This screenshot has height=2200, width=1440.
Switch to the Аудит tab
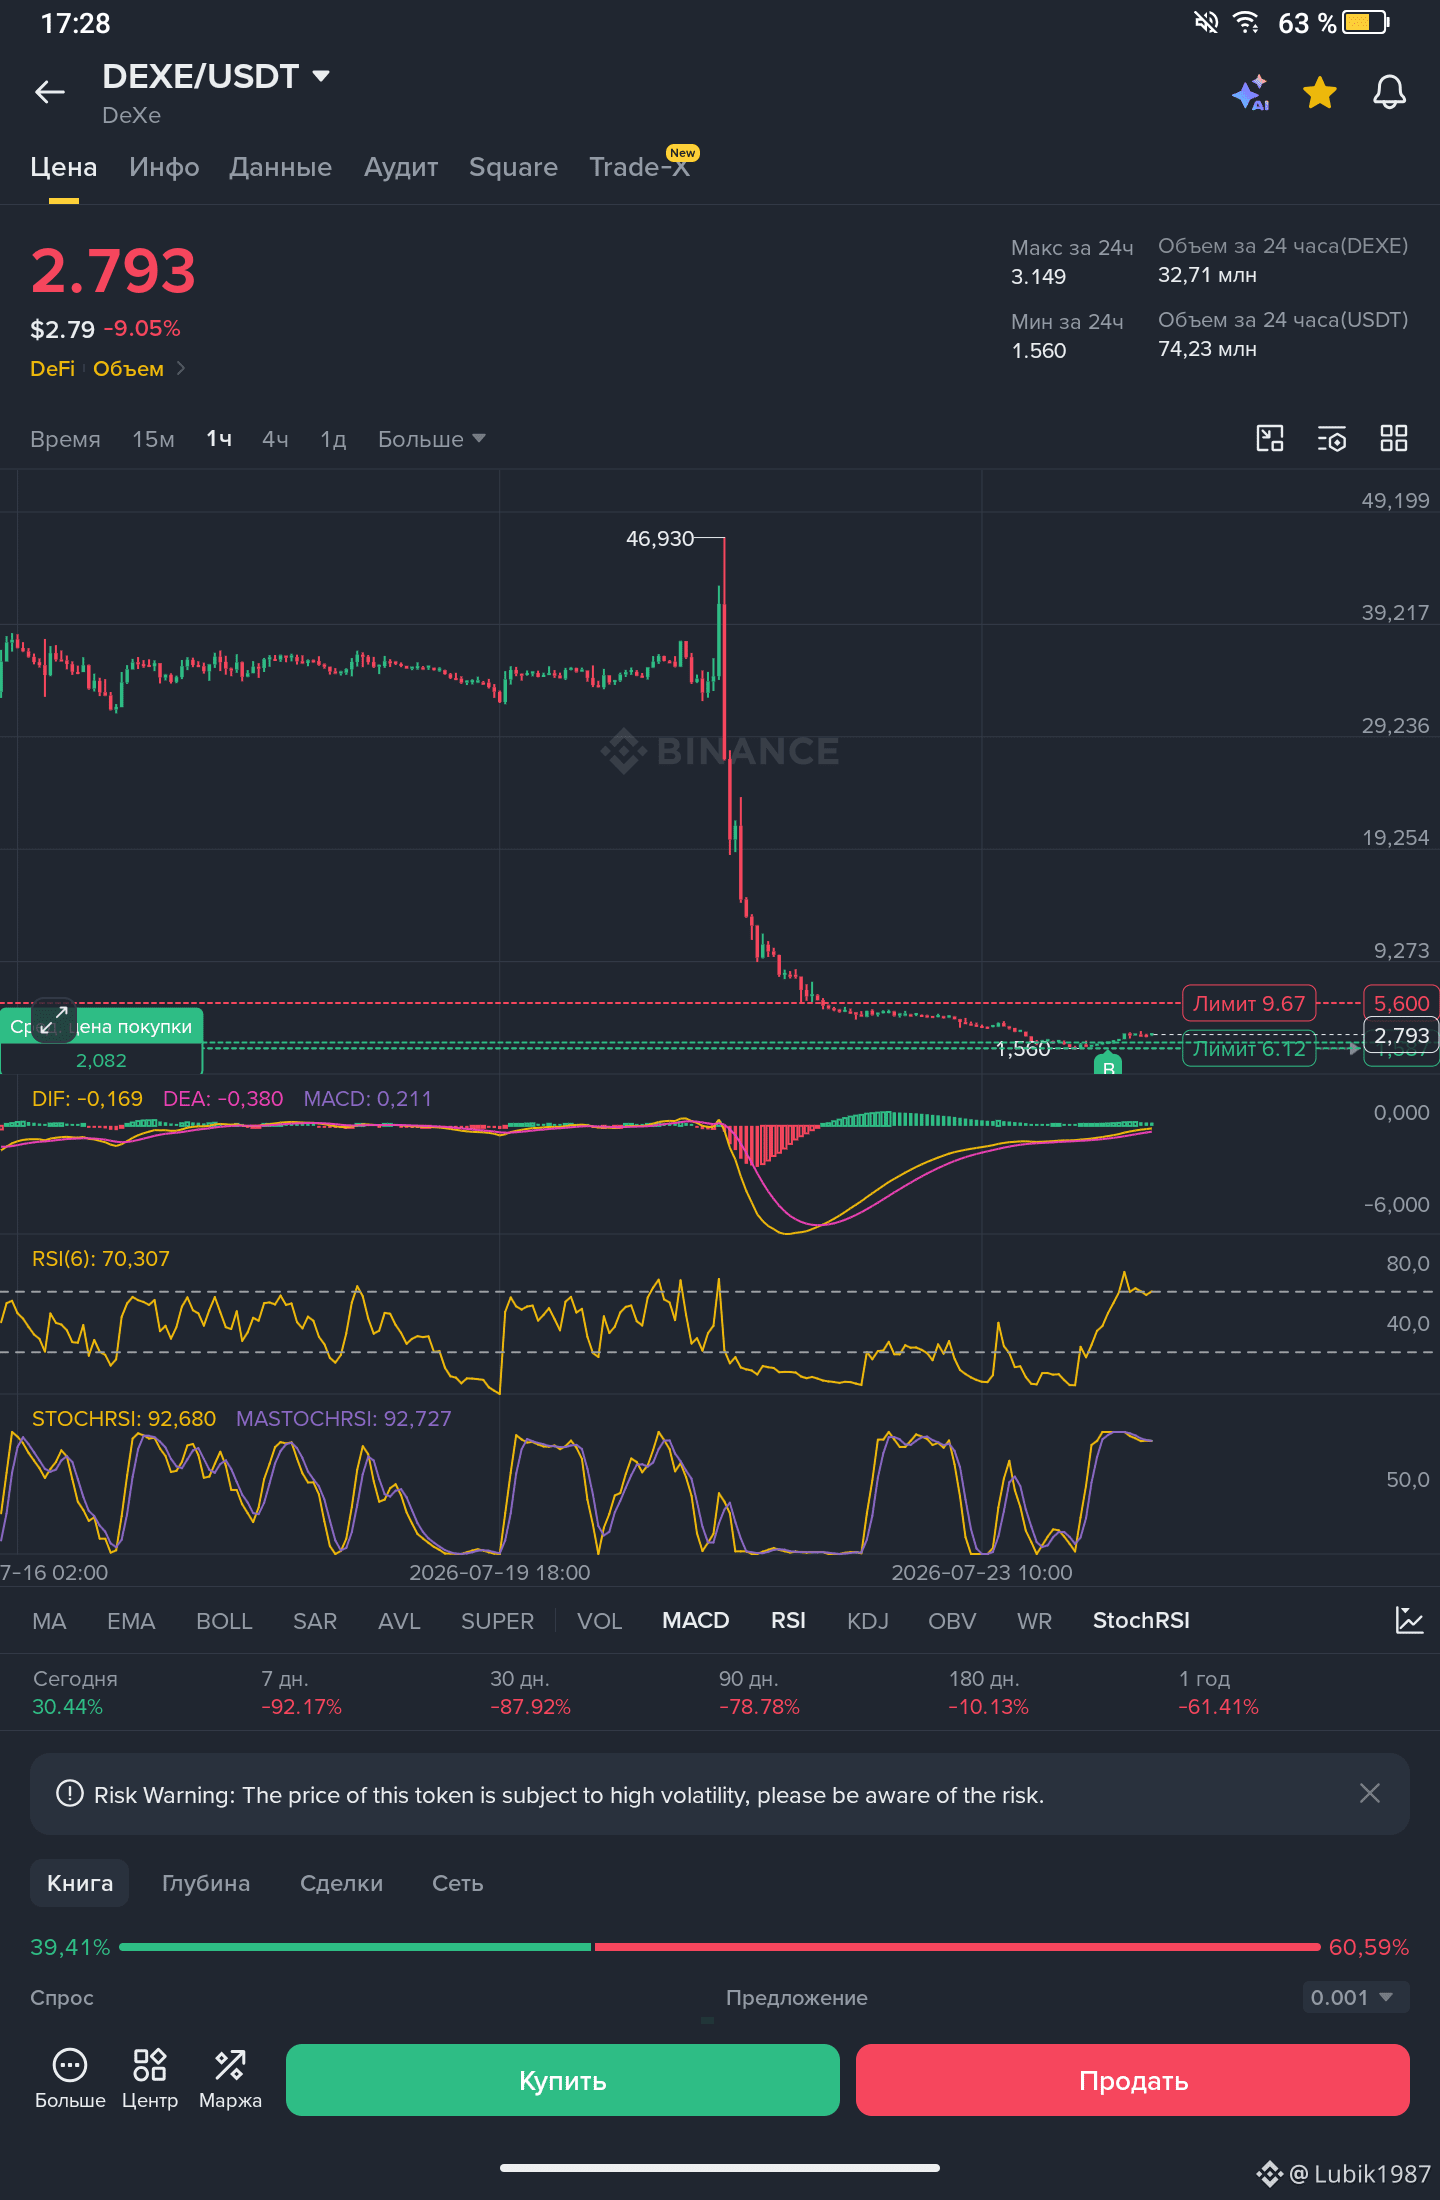tap(401, 167)
